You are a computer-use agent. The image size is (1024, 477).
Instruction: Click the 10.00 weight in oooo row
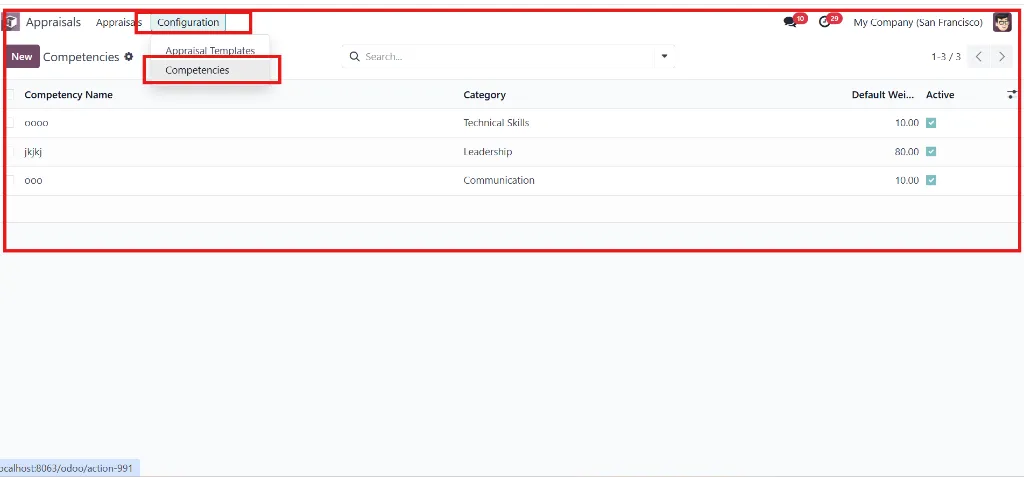coord(907,123)
